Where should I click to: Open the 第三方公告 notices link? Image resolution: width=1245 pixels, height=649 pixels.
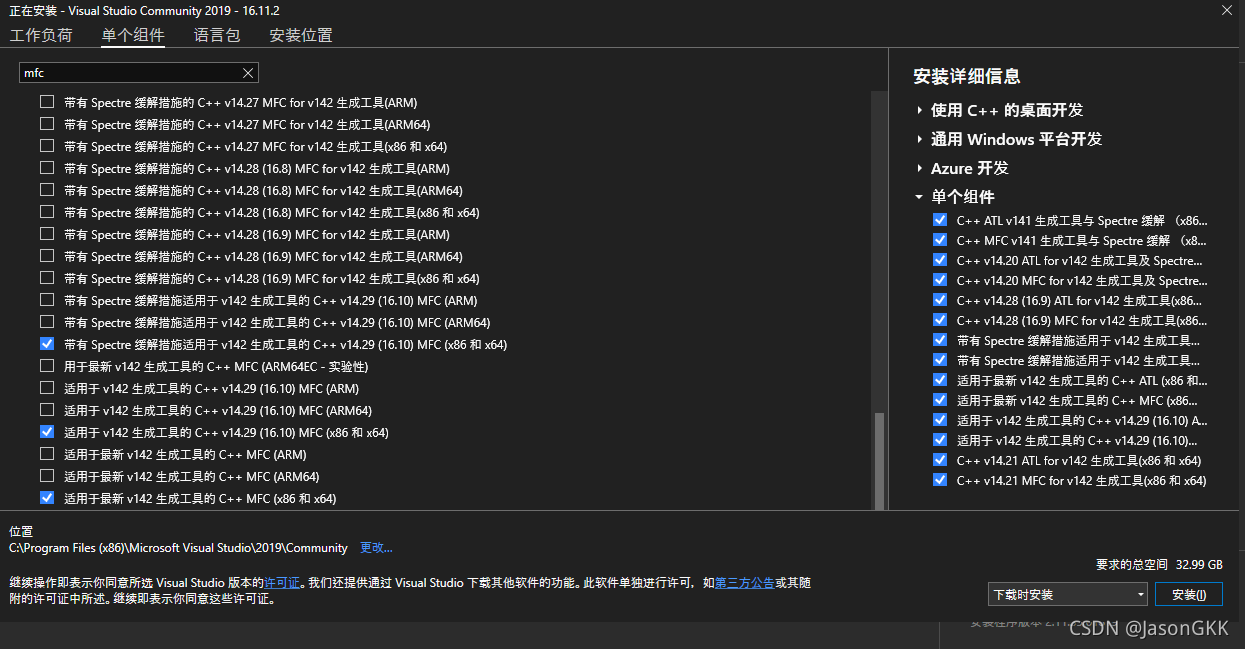[745, 582]
